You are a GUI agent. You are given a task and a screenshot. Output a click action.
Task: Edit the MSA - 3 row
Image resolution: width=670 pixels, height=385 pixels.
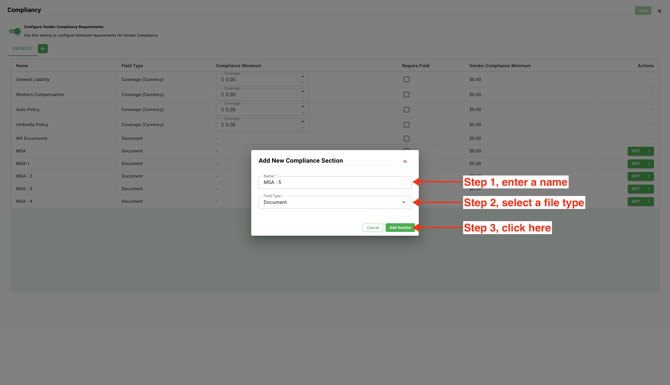(x=636, y=188)
